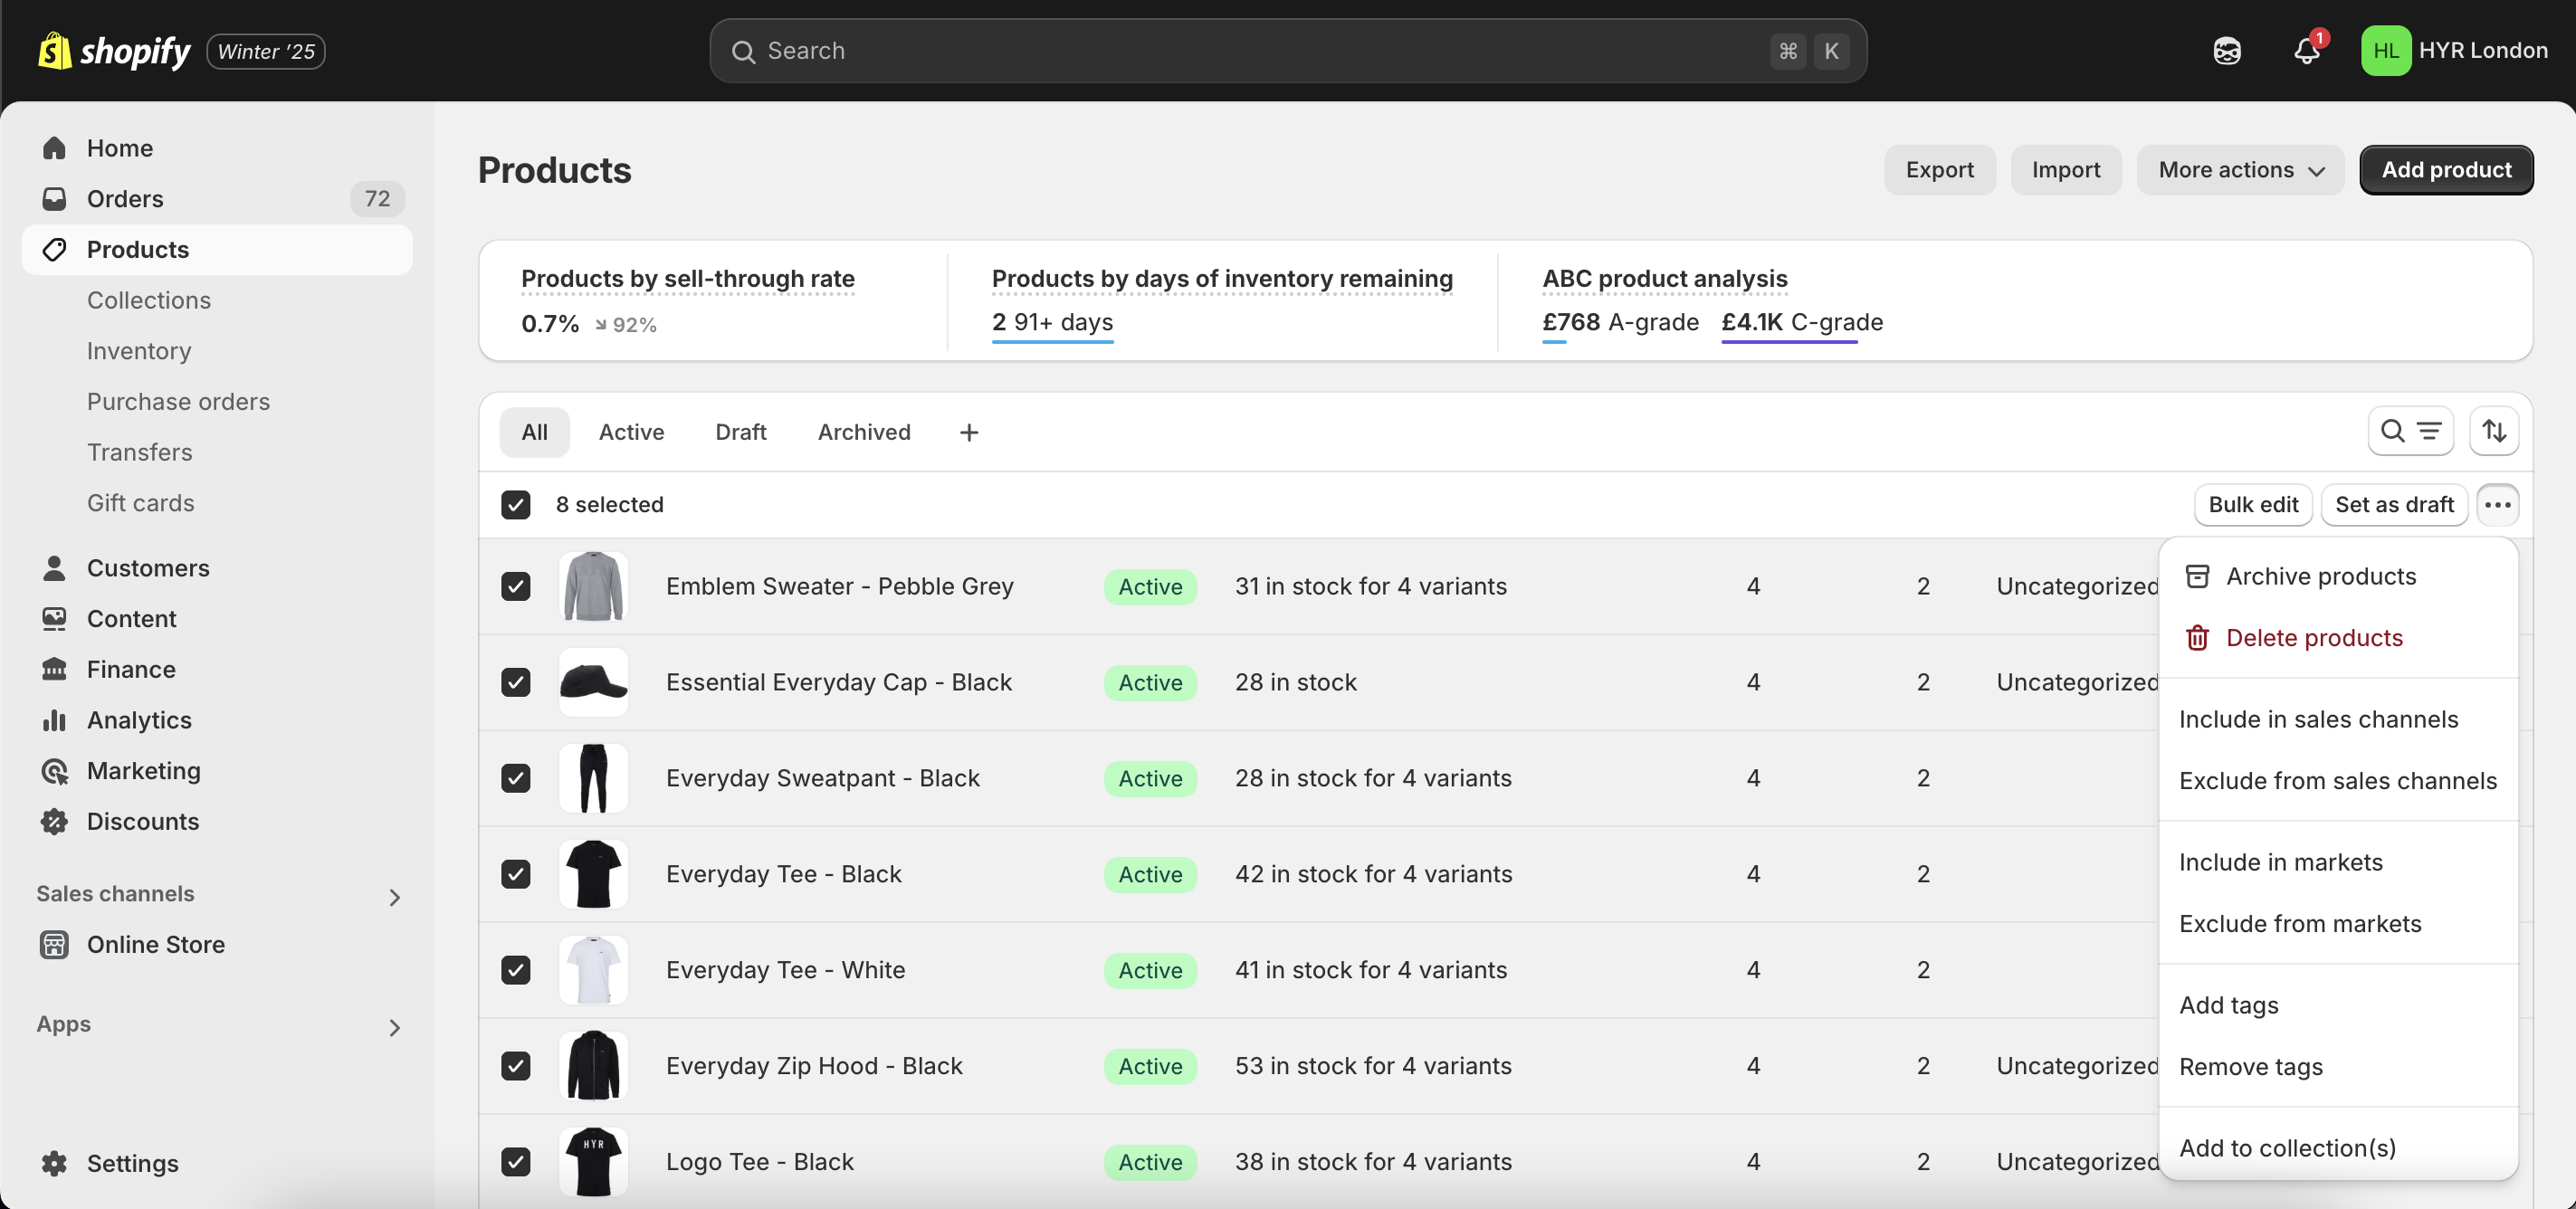Click the Finance icon in left sidebar
Image resolution: width=2576 pixels, height=1209 pixels.
click(x=54, y=669)
